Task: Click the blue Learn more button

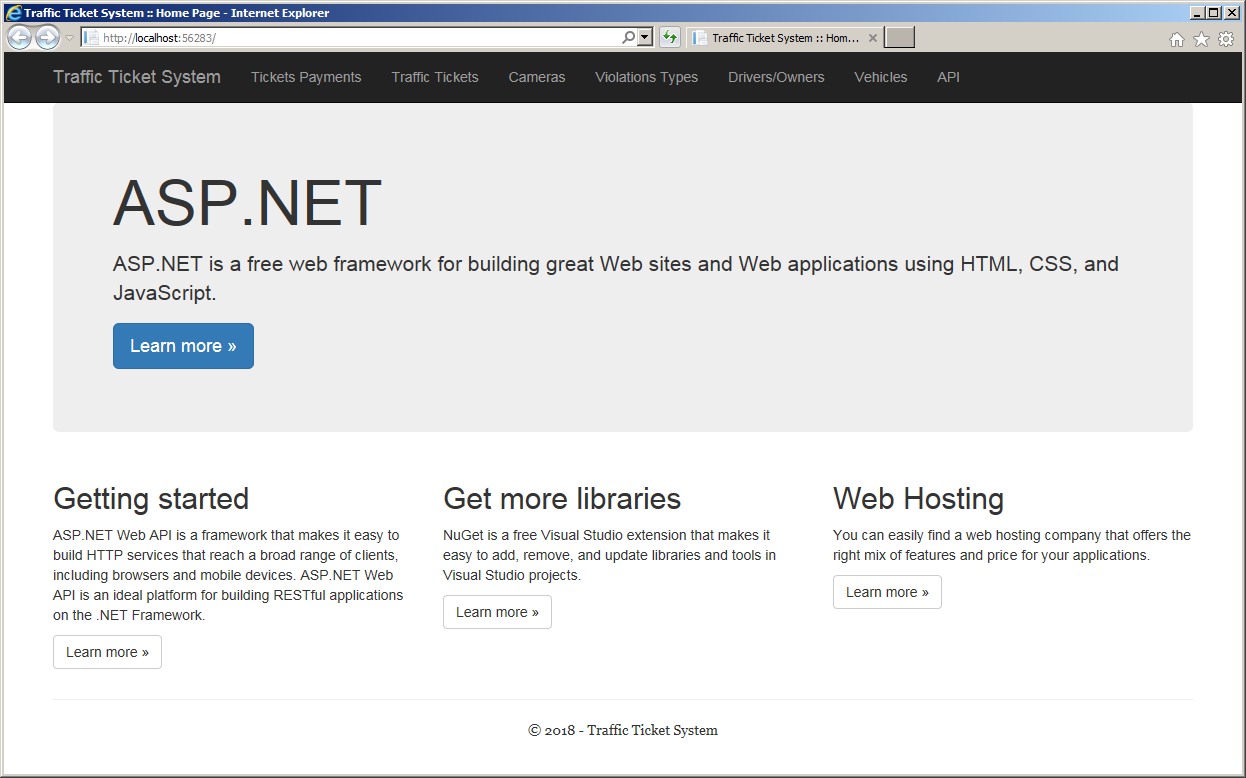Action: [183, 346]
